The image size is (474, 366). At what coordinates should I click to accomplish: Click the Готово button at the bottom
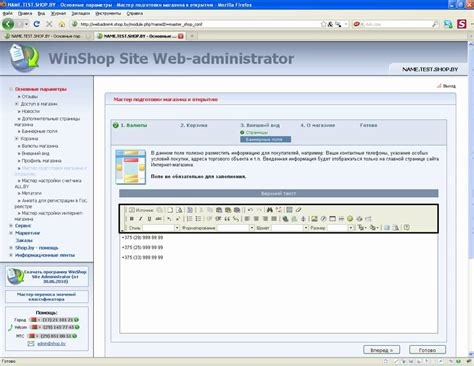coord(427,350)
